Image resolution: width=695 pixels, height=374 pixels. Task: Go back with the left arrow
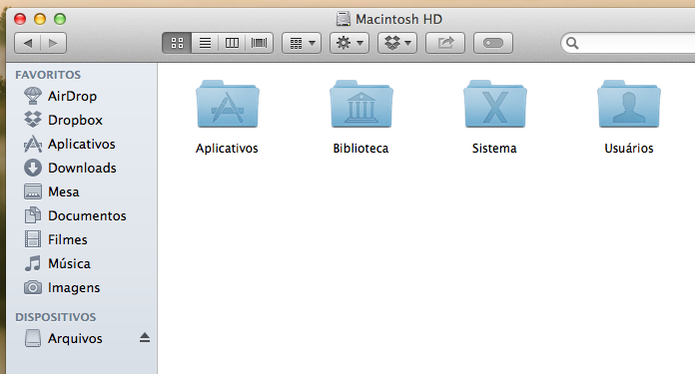[27, 43]
